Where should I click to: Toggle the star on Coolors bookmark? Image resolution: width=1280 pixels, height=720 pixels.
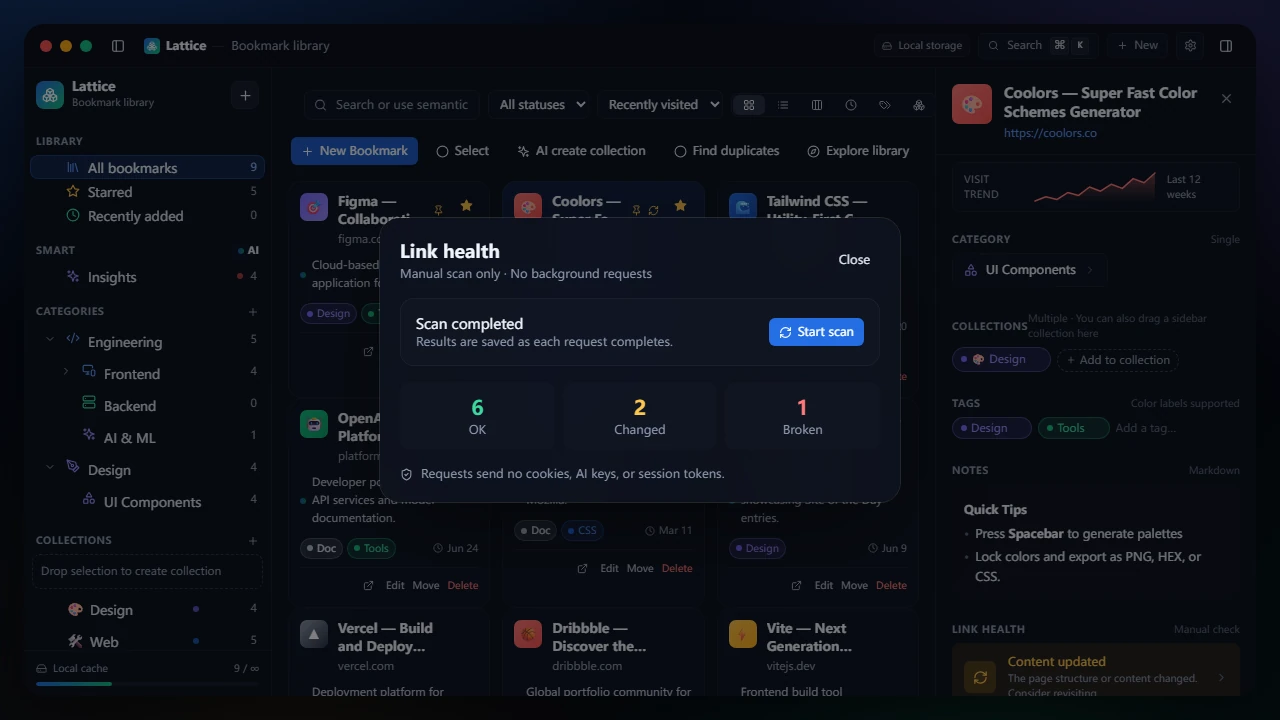click(680, 206)
